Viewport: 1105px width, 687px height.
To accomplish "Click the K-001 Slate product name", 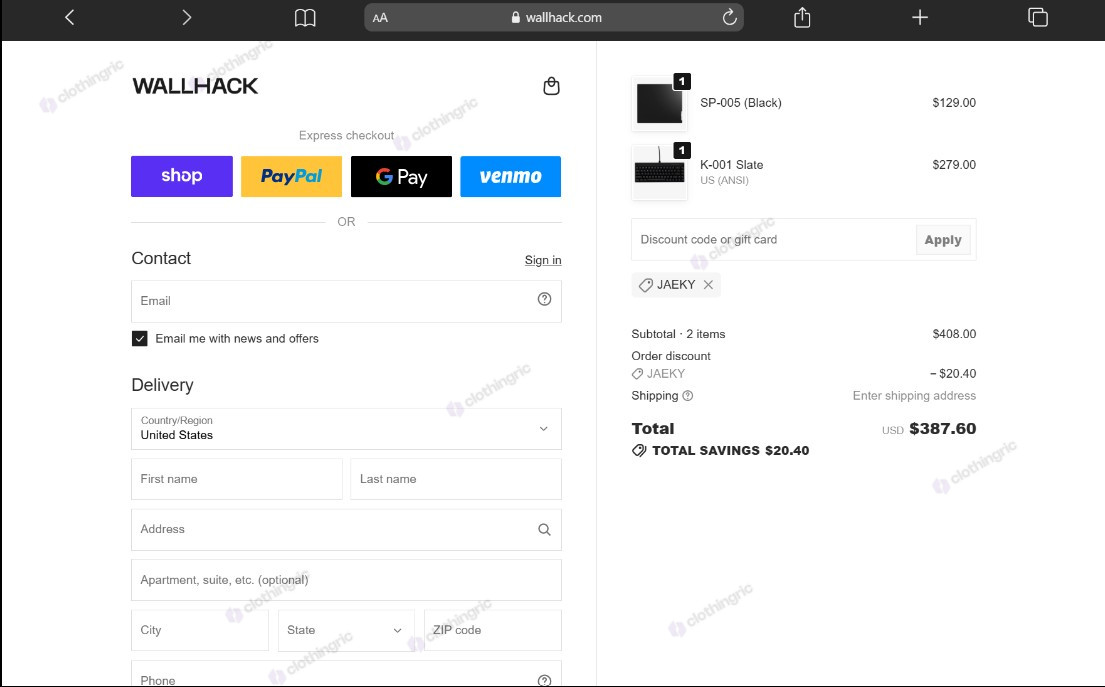I will (731, 165).
